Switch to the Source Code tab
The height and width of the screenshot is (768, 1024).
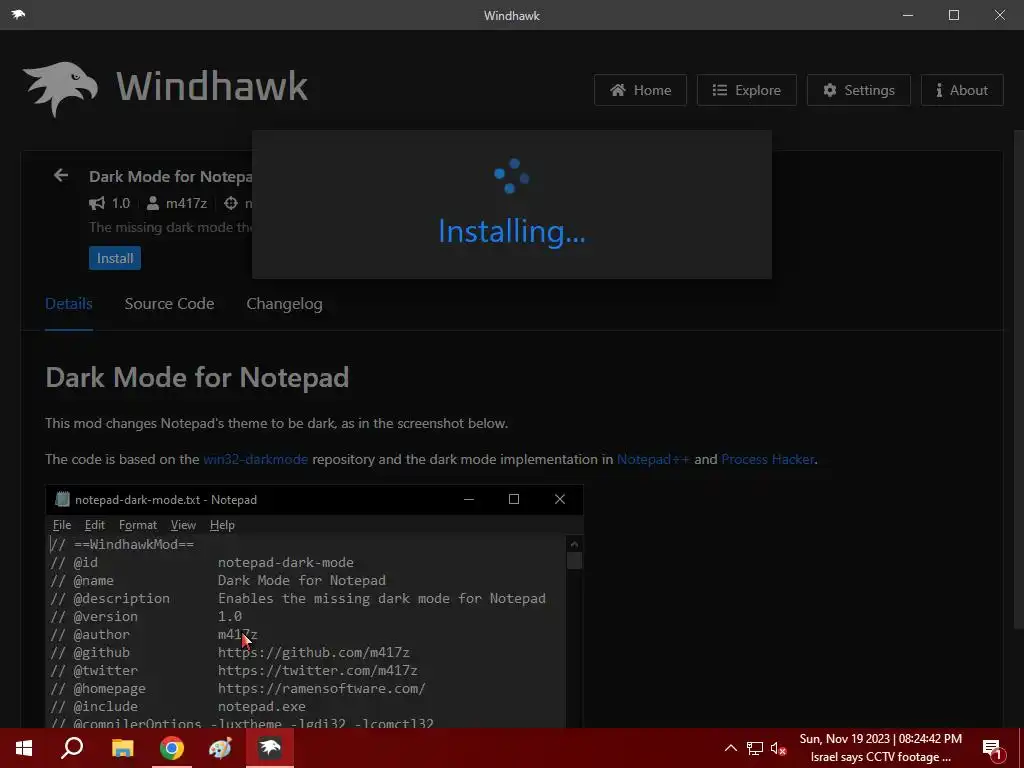[169, 304]
